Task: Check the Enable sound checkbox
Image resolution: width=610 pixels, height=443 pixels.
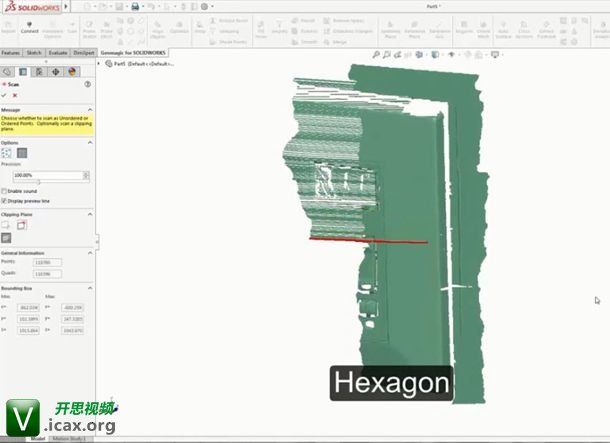Action: [x=4, y=191]
